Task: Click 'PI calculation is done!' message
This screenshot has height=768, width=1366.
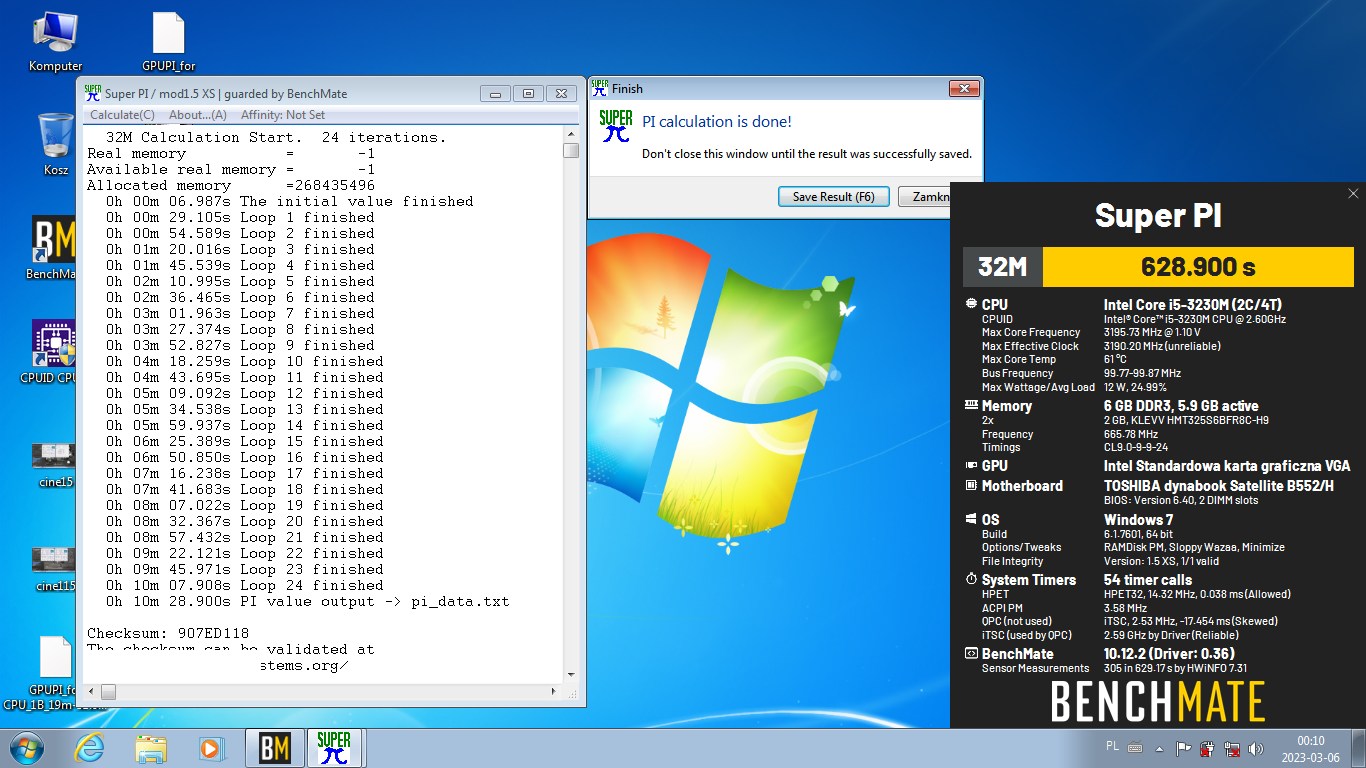Action: [717, 122]
